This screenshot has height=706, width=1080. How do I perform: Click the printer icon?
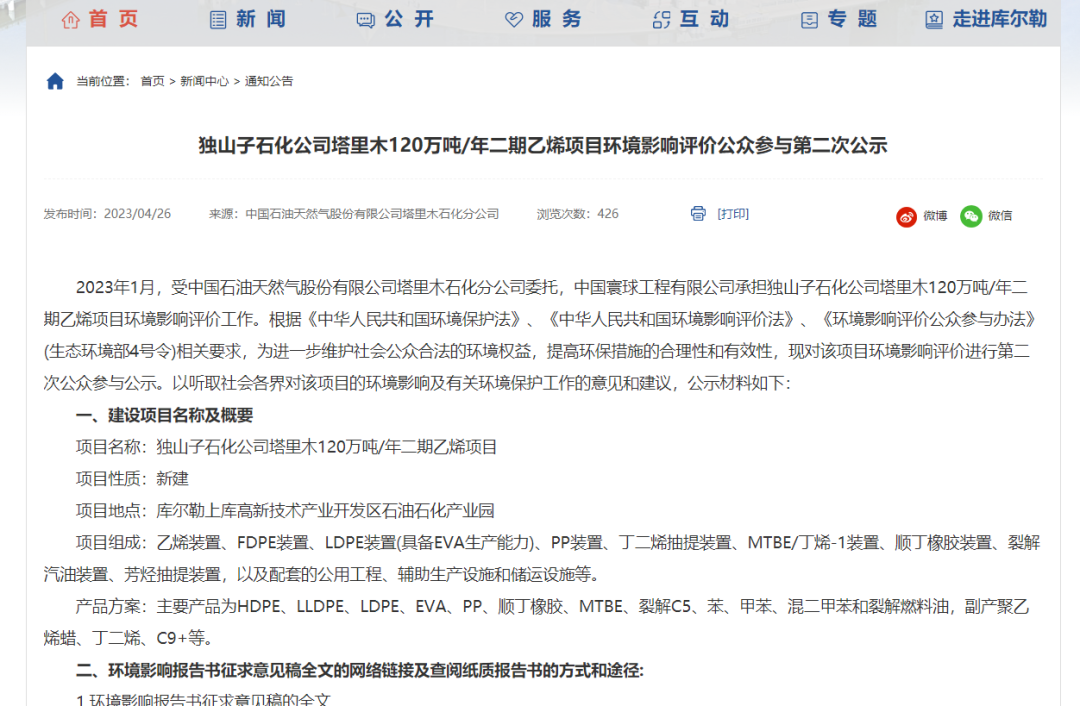click(x=698, y=214)
